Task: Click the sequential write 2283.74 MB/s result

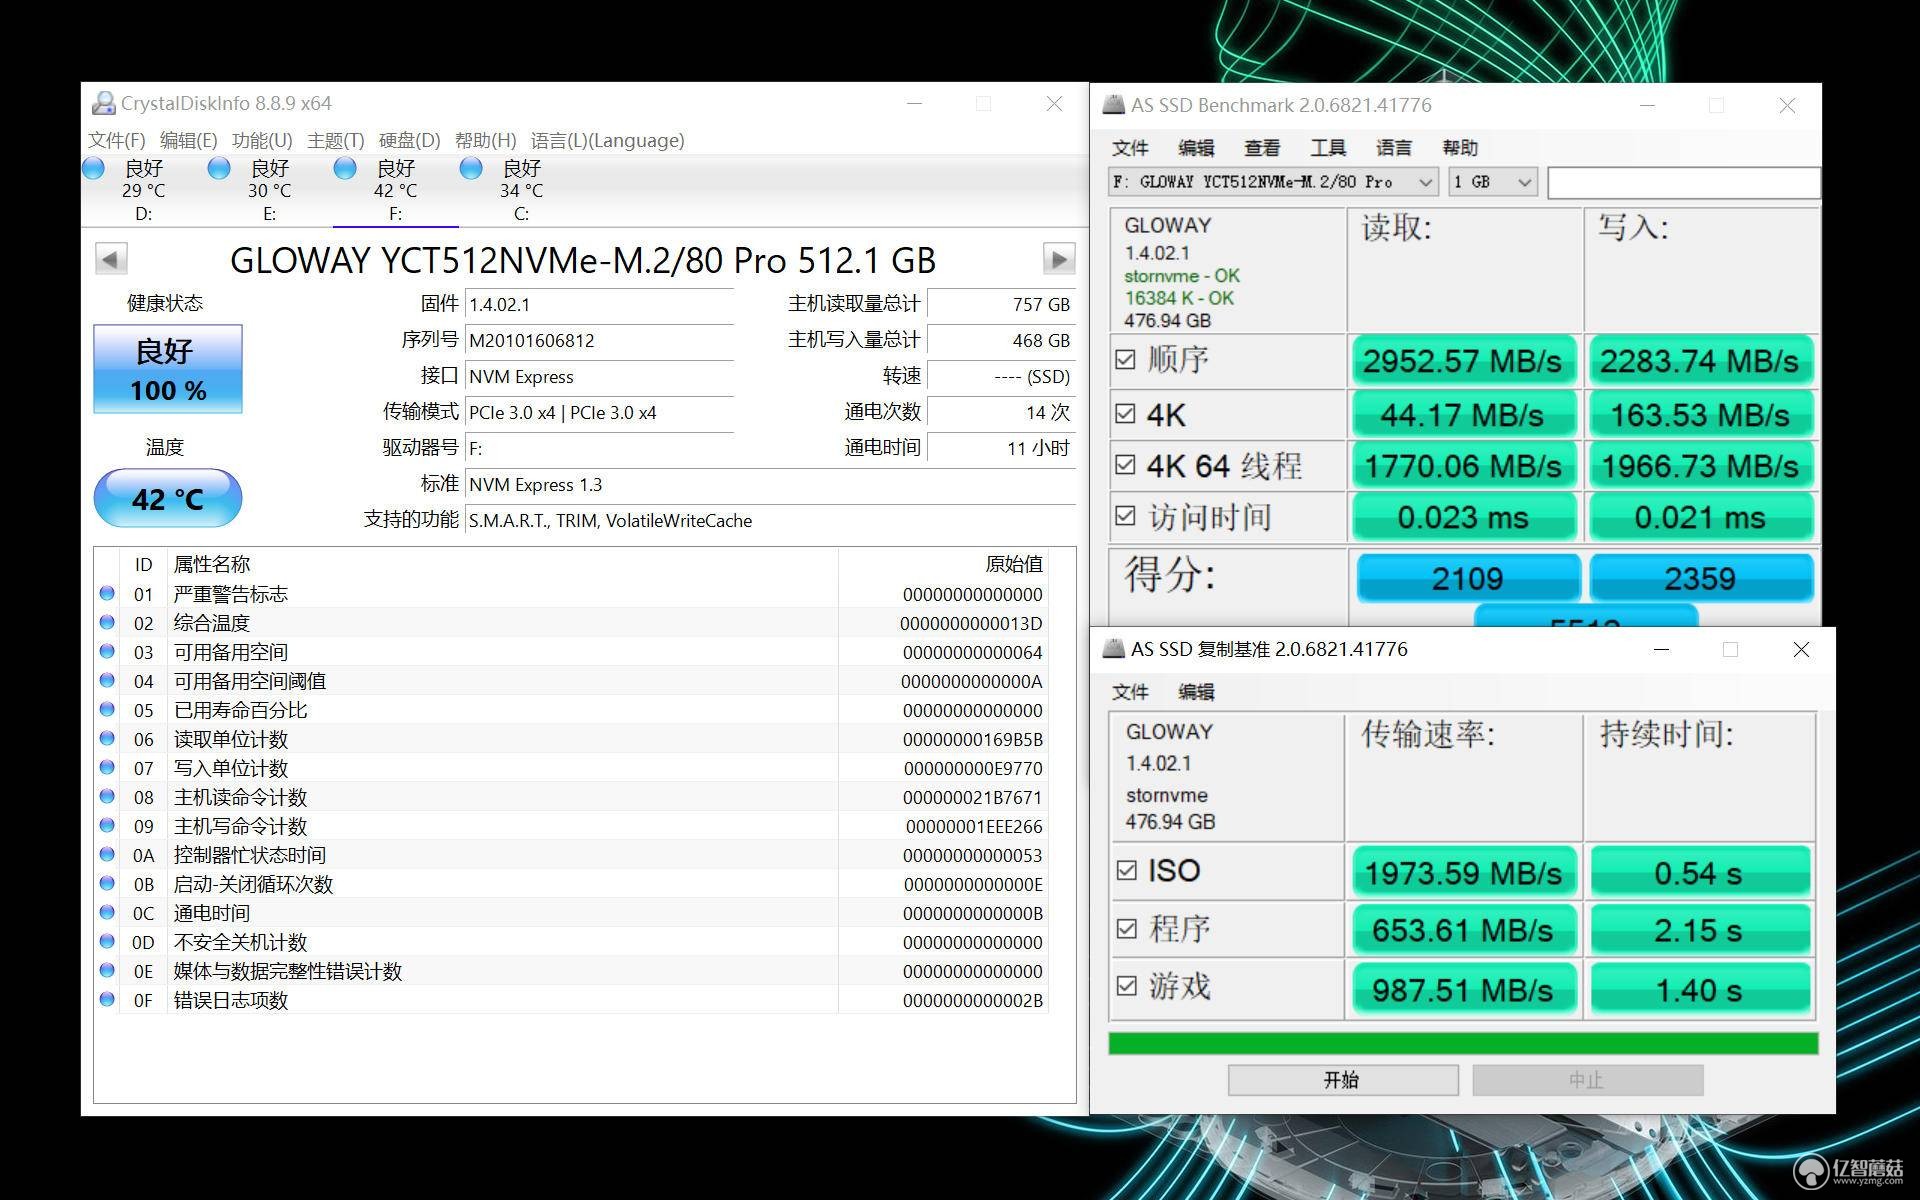Action: coord(1700,360)
